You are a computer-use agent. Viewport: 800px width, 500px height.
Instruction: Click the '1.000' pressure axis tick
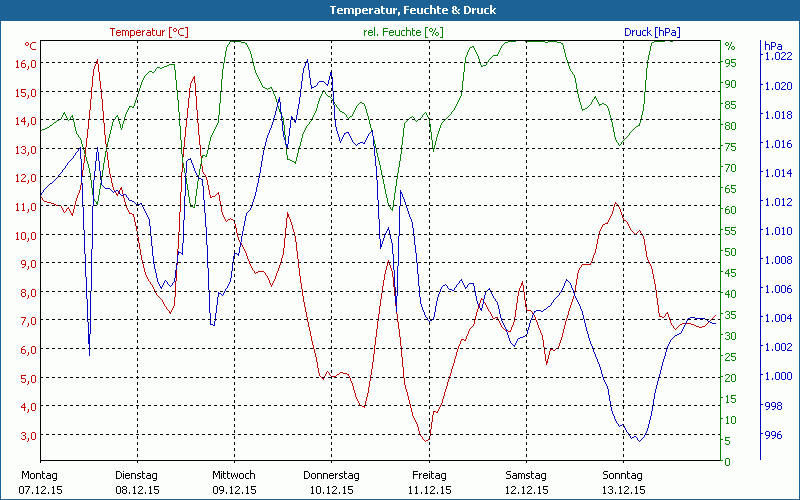(778, 376)
